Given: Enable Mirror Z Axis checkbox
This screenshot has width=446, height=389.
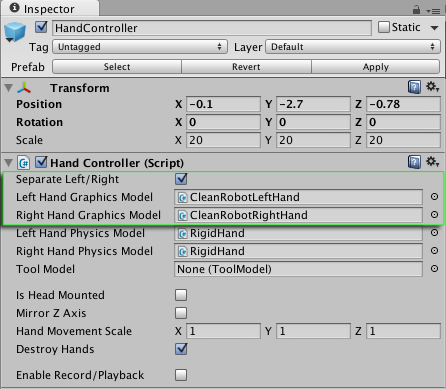Looking at the screenshot, I should click(x=181, y=313).
